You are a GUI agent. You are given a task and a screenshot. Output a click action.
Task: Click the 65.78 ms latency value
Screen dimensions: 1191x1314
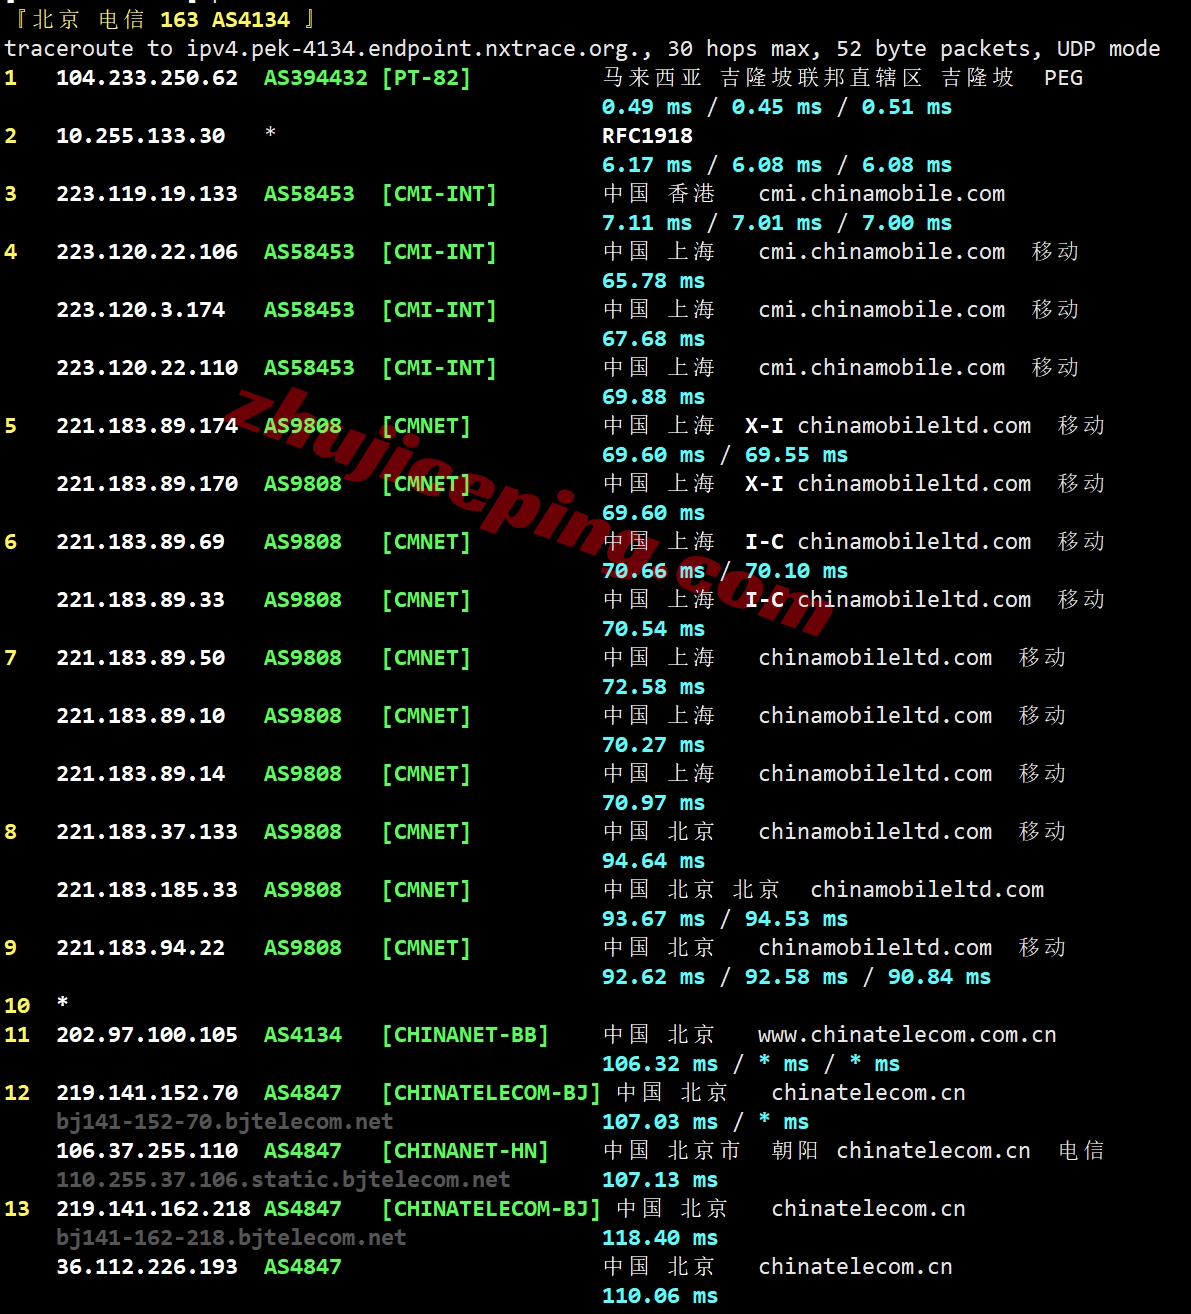(653, 281)
